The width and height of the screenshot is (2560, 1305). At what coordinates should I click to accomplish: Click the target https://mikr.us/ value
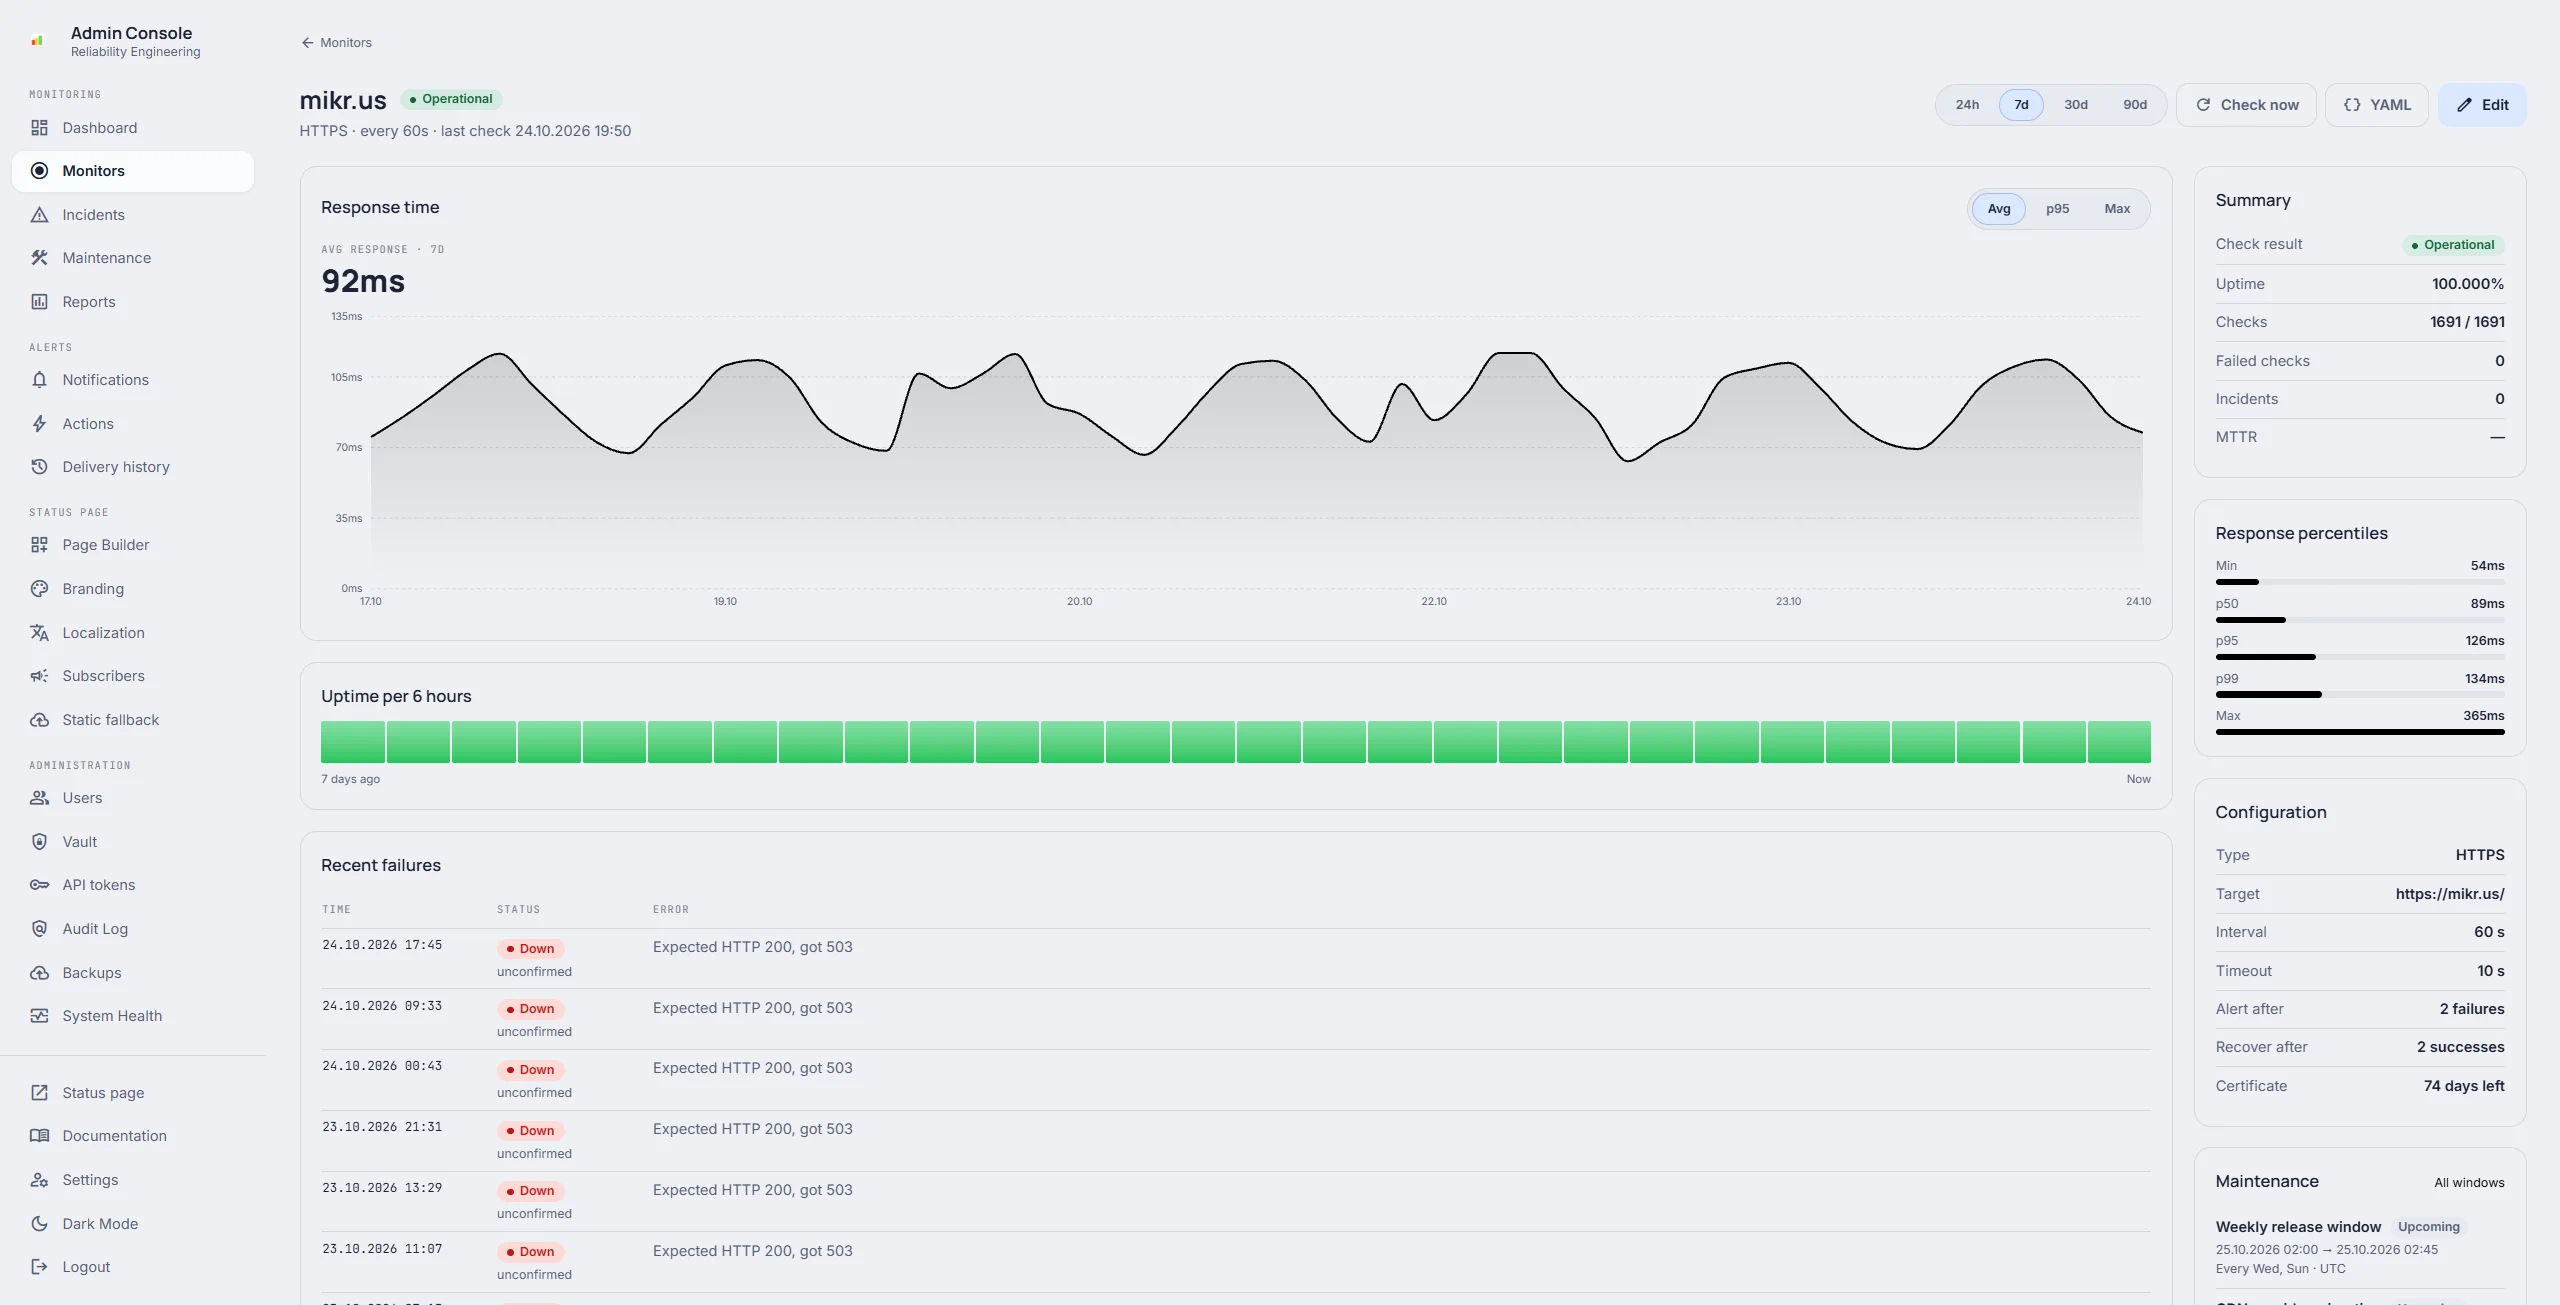[x=2450, y=894]
